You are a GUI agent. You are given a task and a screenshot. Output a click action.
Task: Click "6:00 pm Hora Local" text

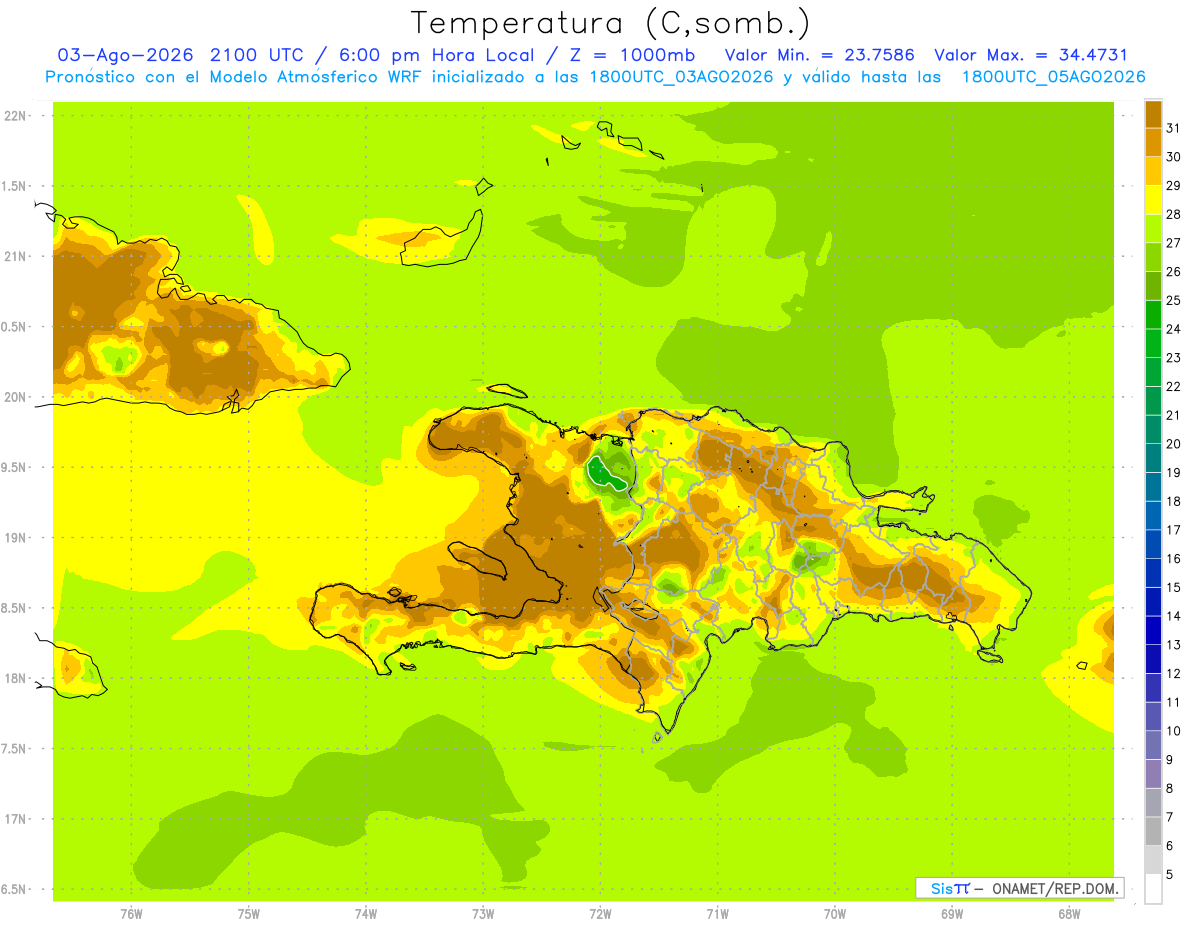435,55
